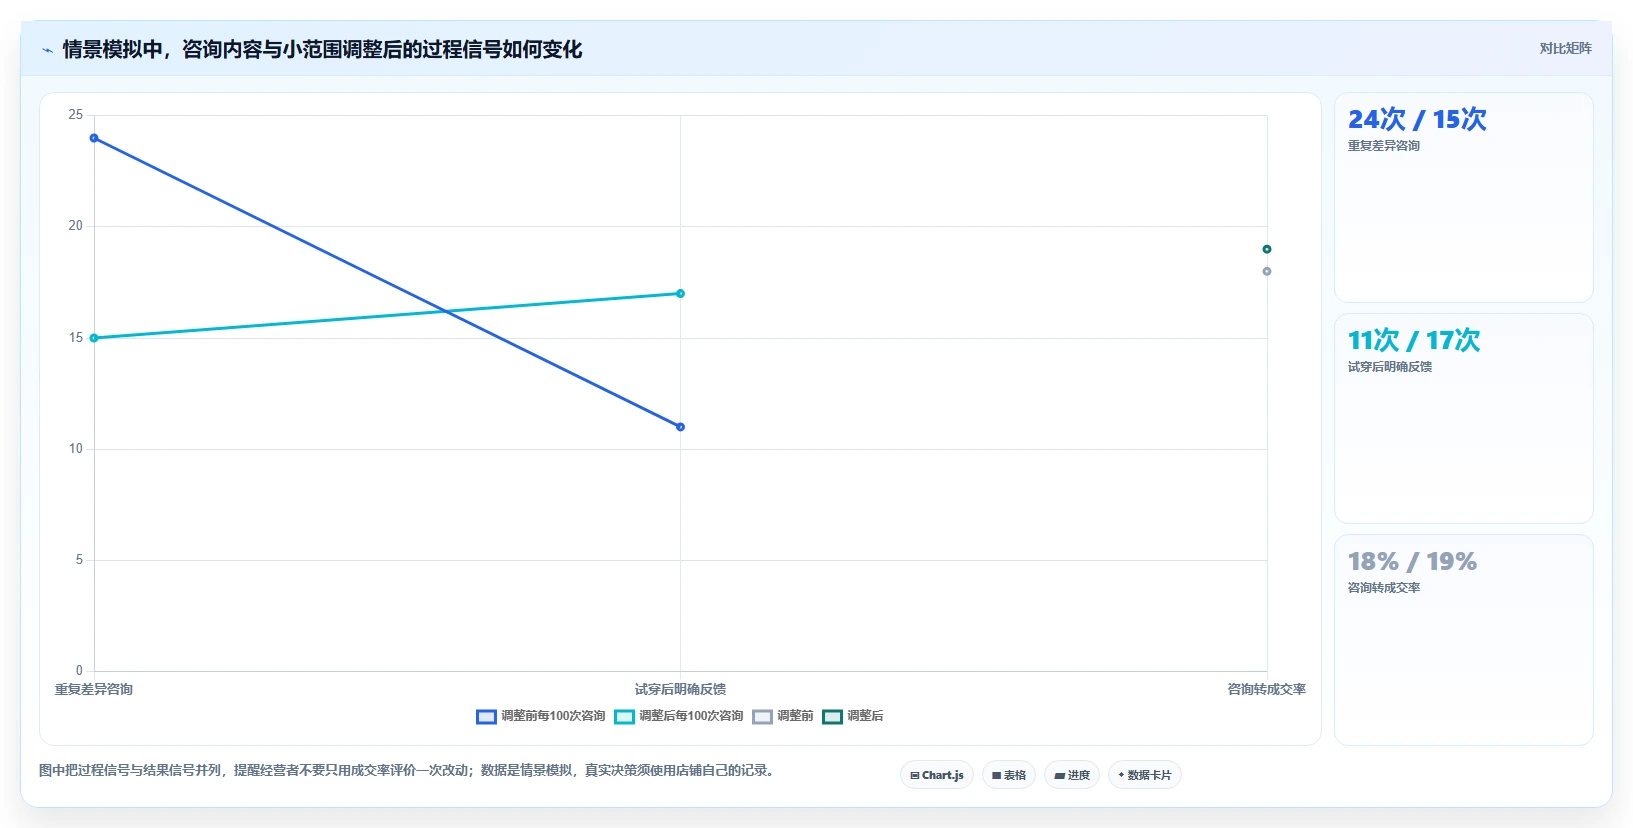Toggle the 调整后每100次咨询 legend entry

point(679,716)
